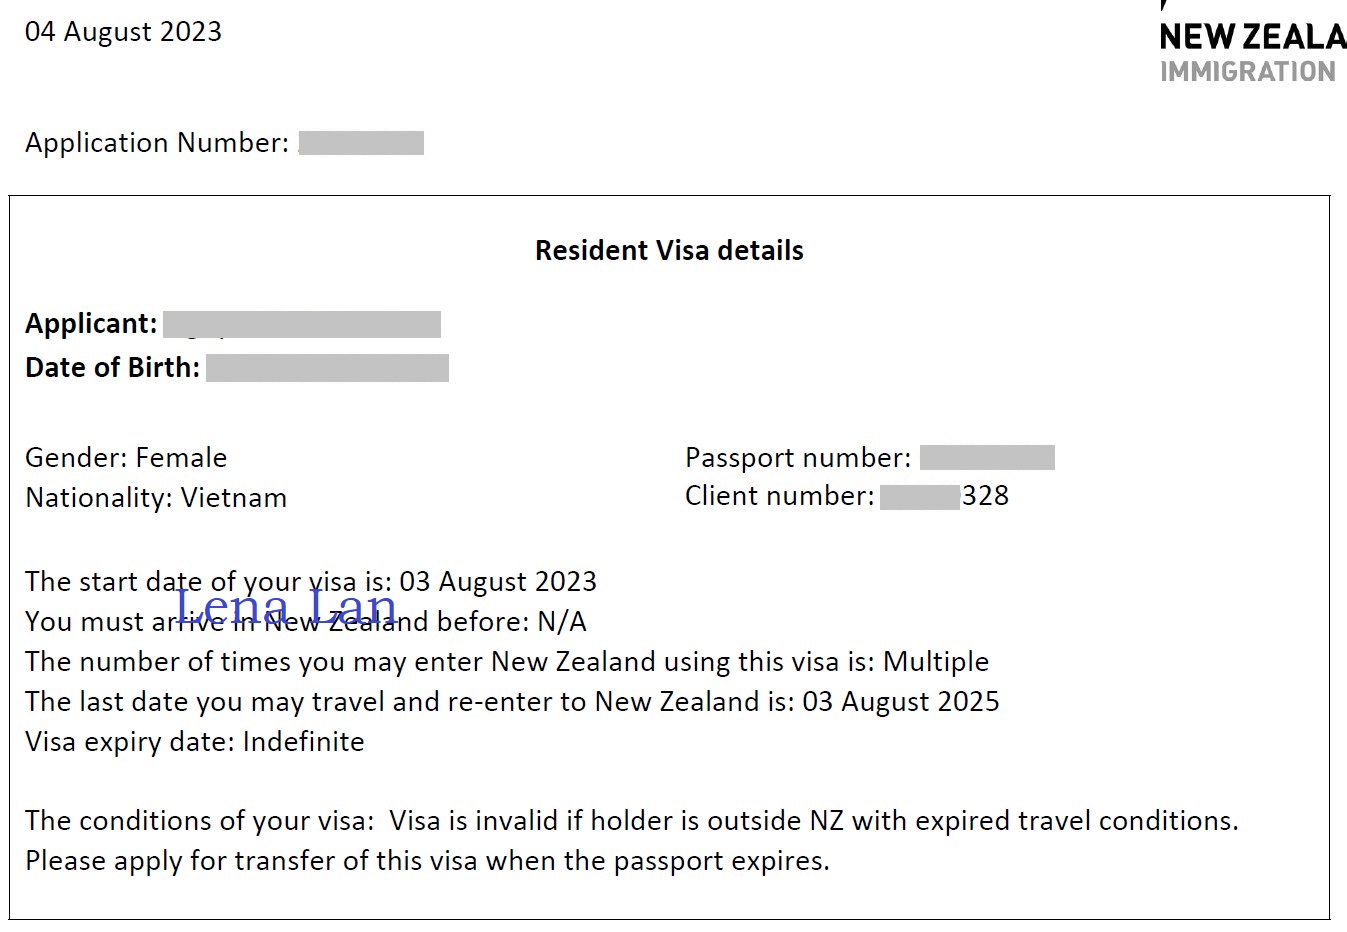Click the arrive before N/A line
Viewport: 1347px width, 932px height.
[306, 622]
